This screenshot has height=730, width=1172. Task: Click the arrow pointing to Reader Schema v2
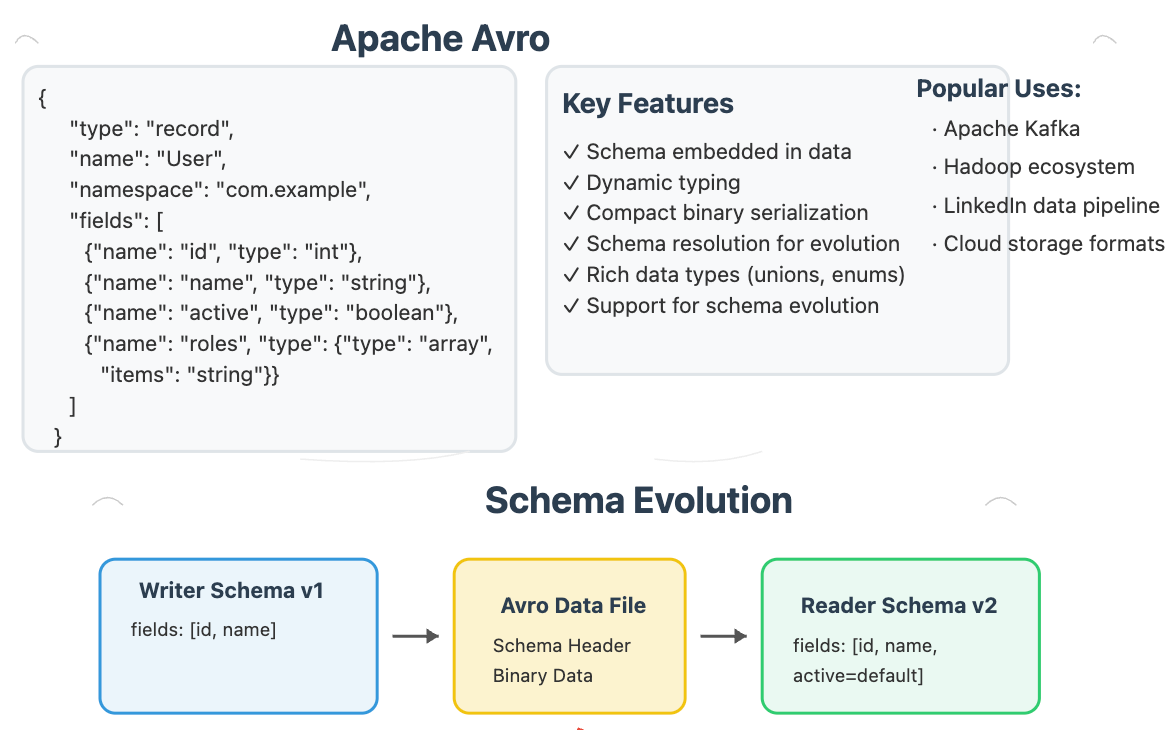(725, 635)
